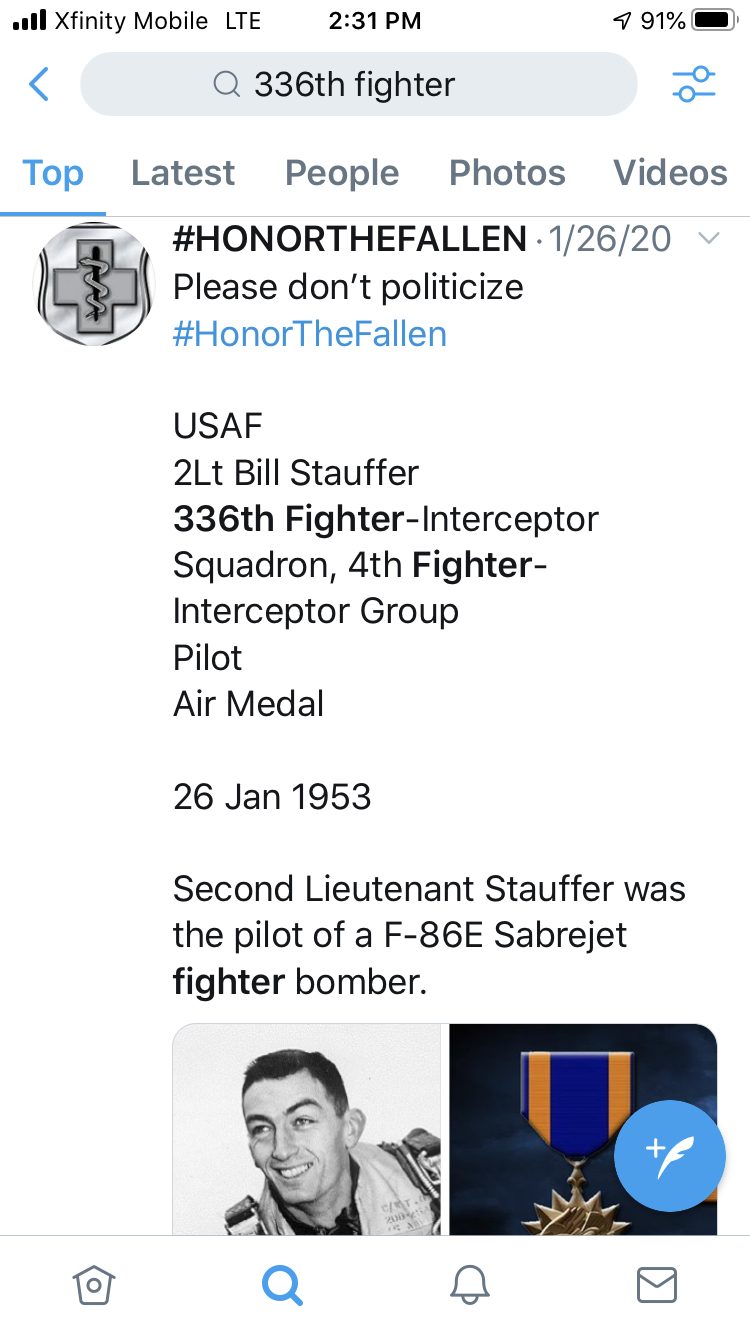Open search filter settings icon
The height and width of the screenshot is (1334, 750).
[694, 85]
